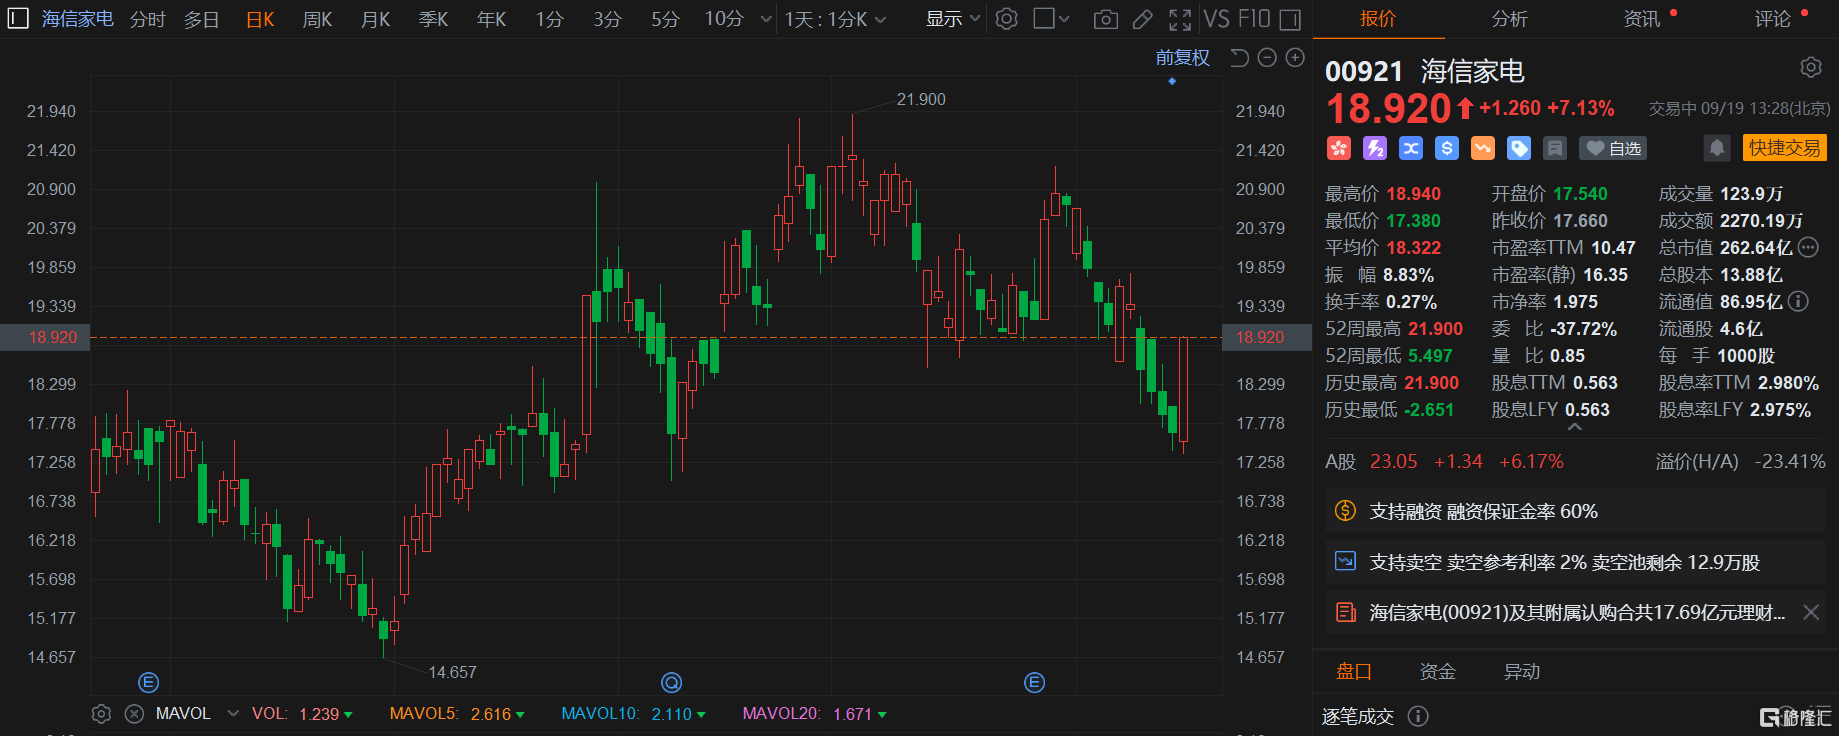Zoom in the chart with plus icon
This screenshot has width=1839, height=736.
pos(1295,58)
